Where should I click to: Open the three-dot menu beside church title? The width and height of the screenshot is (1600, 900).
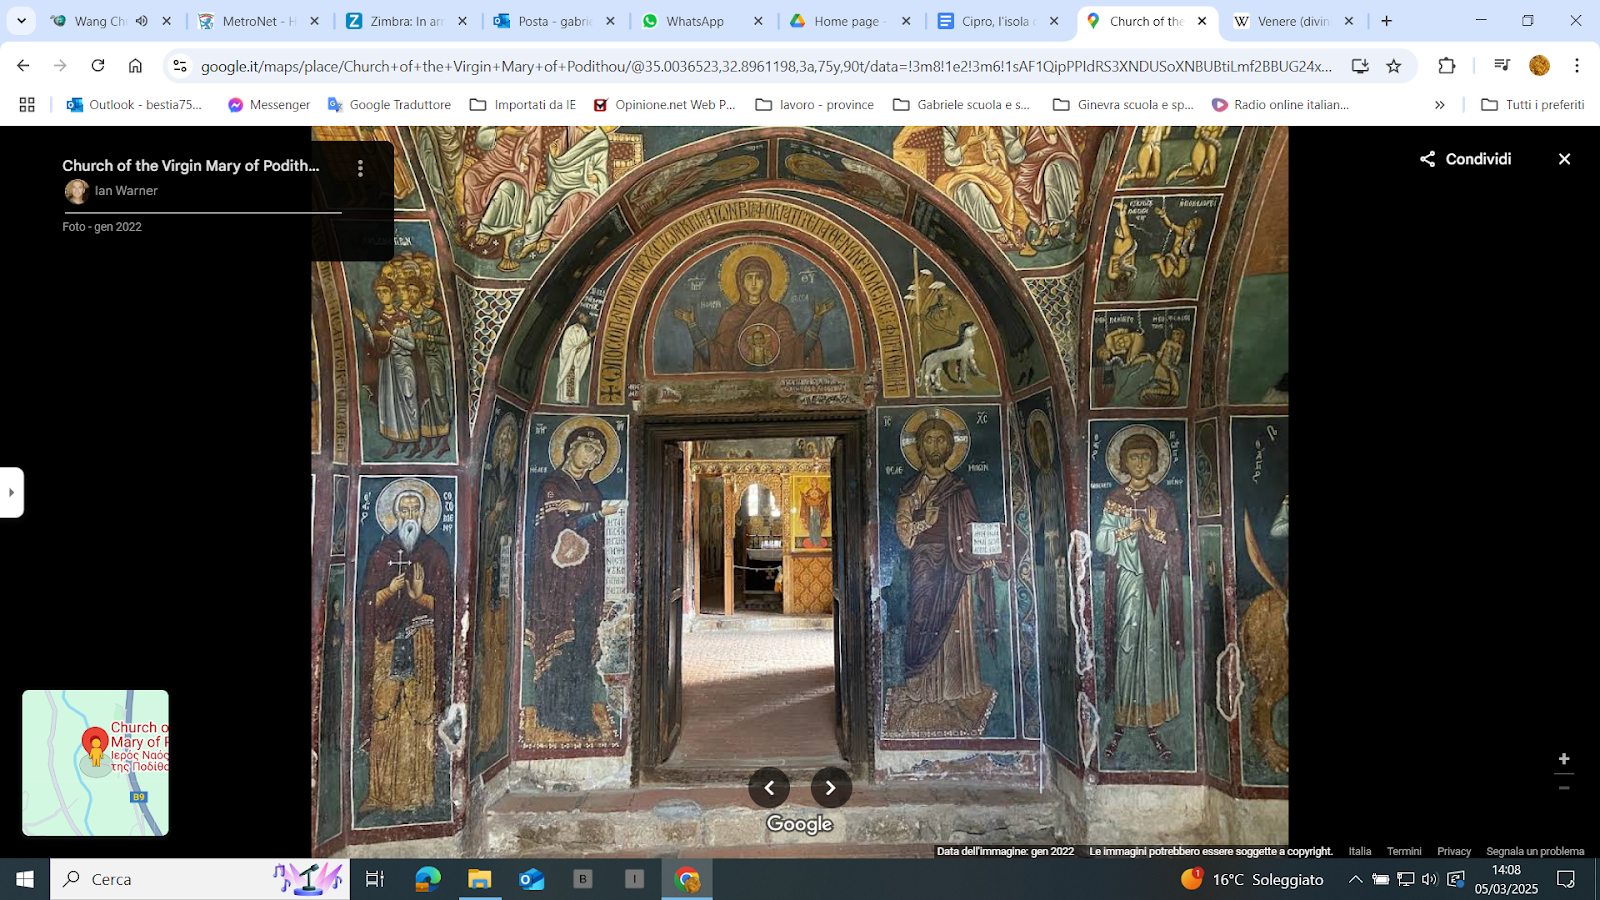[x=360, y=169]
